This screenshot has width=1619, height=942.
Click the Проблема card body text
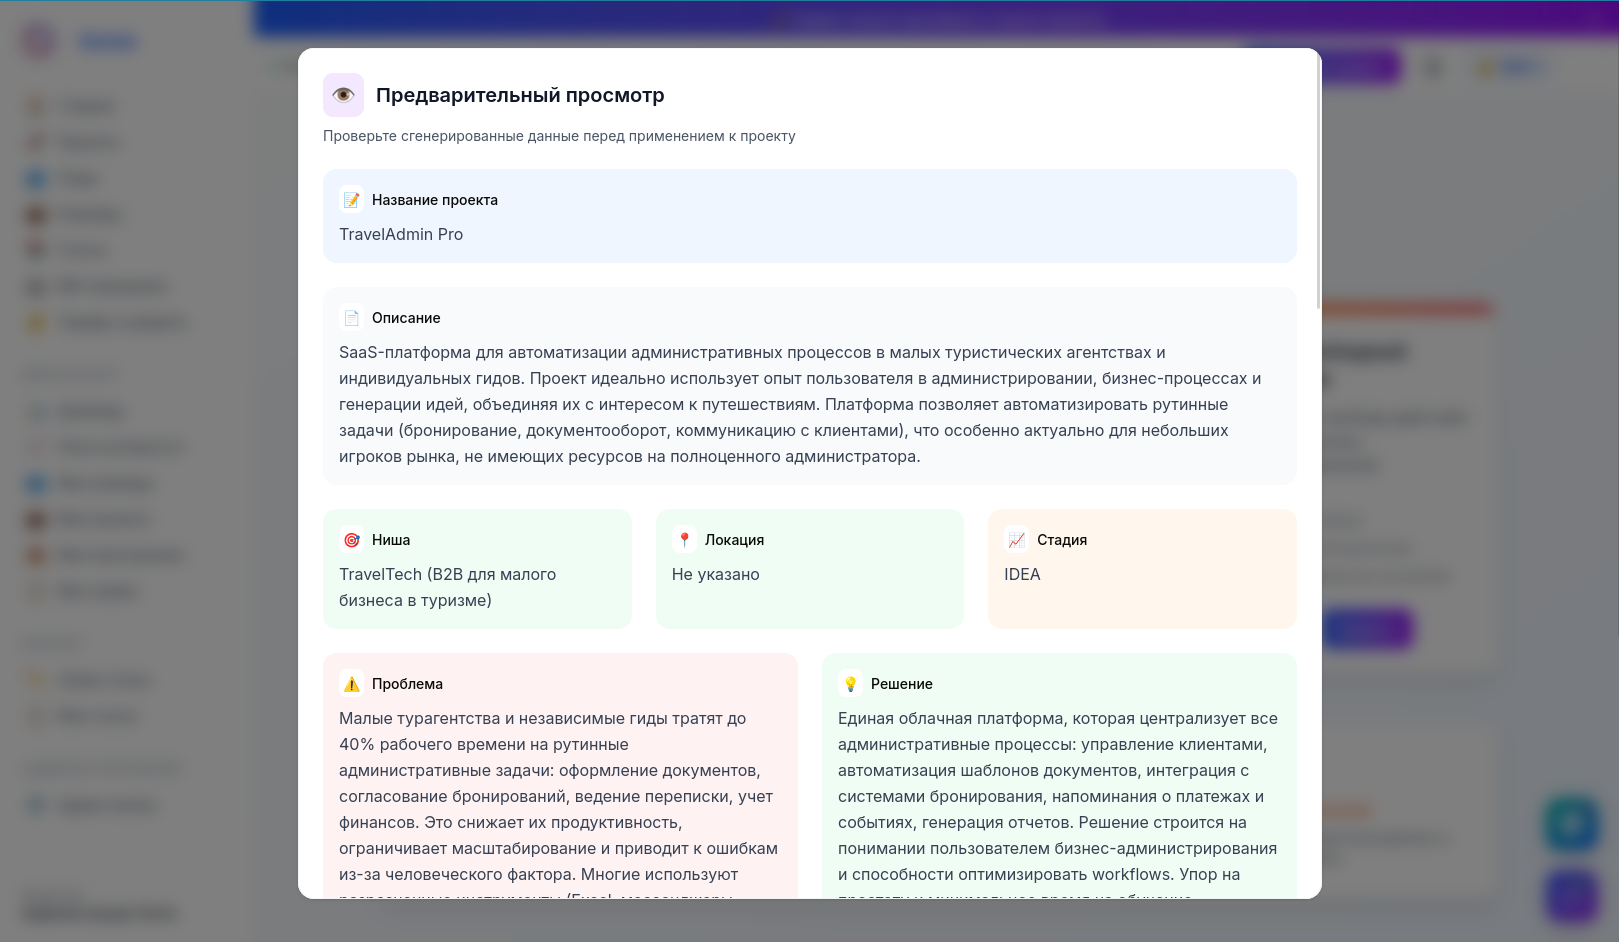[x=558, y=796]
